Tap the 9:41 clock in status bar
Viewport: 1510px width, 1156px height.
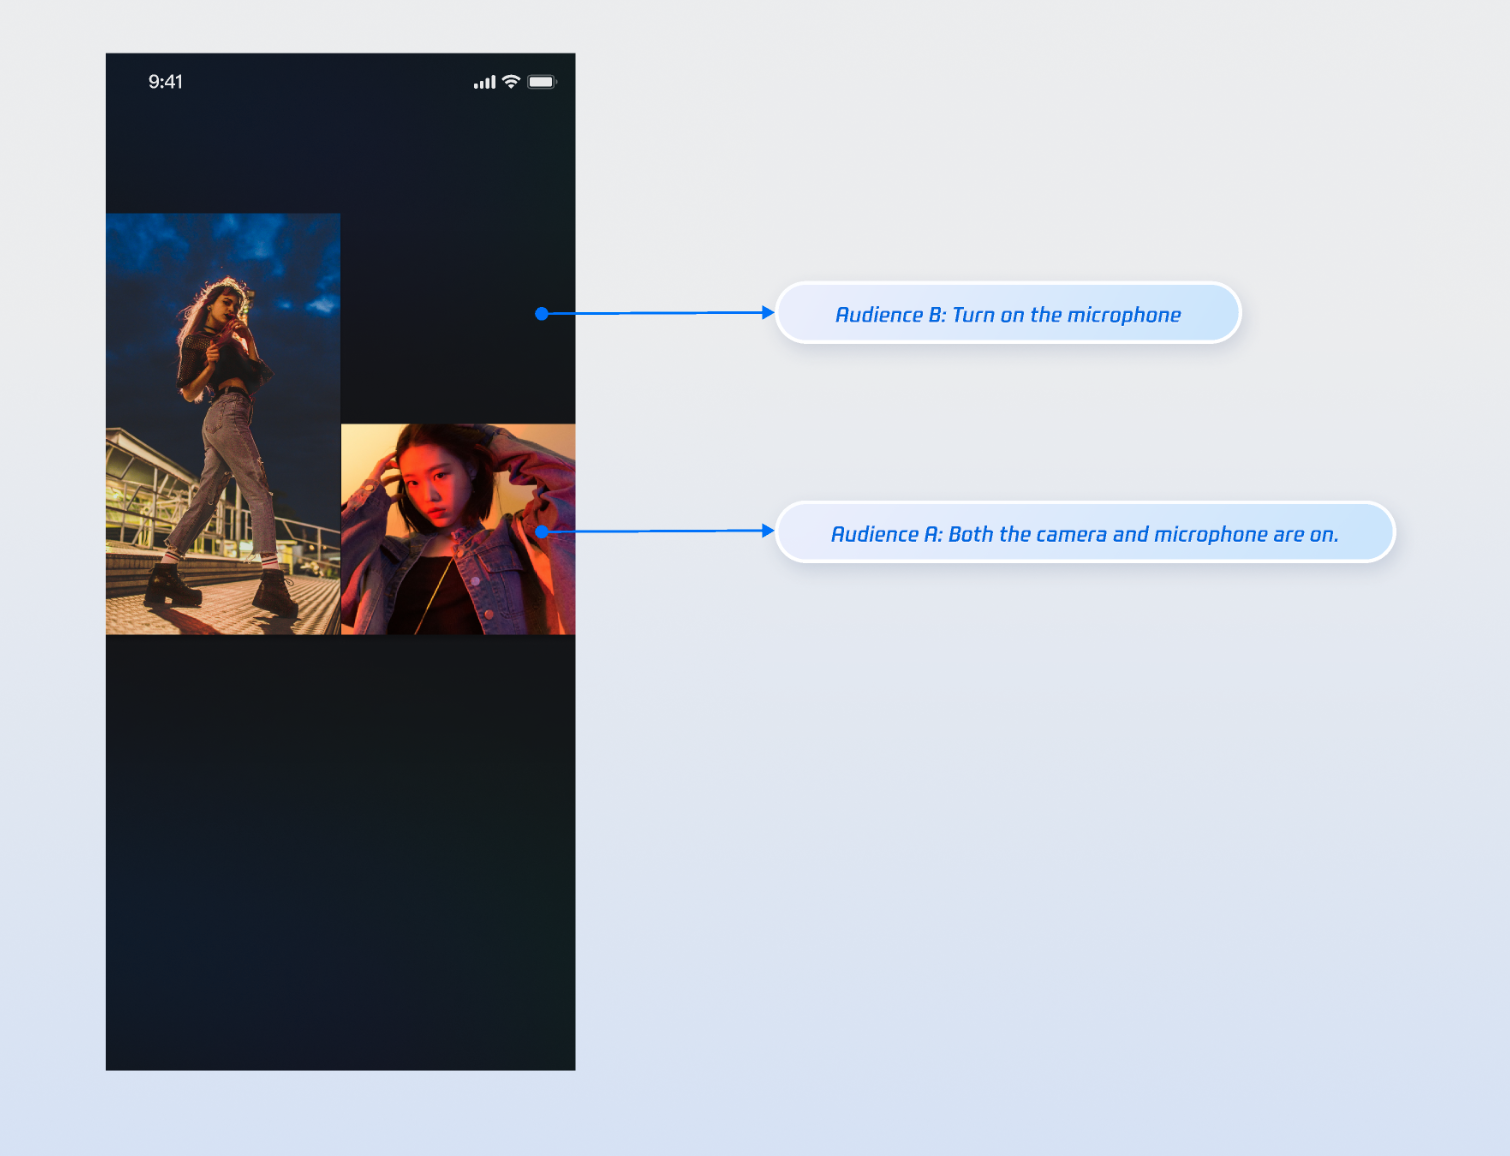tap(165, 82)
